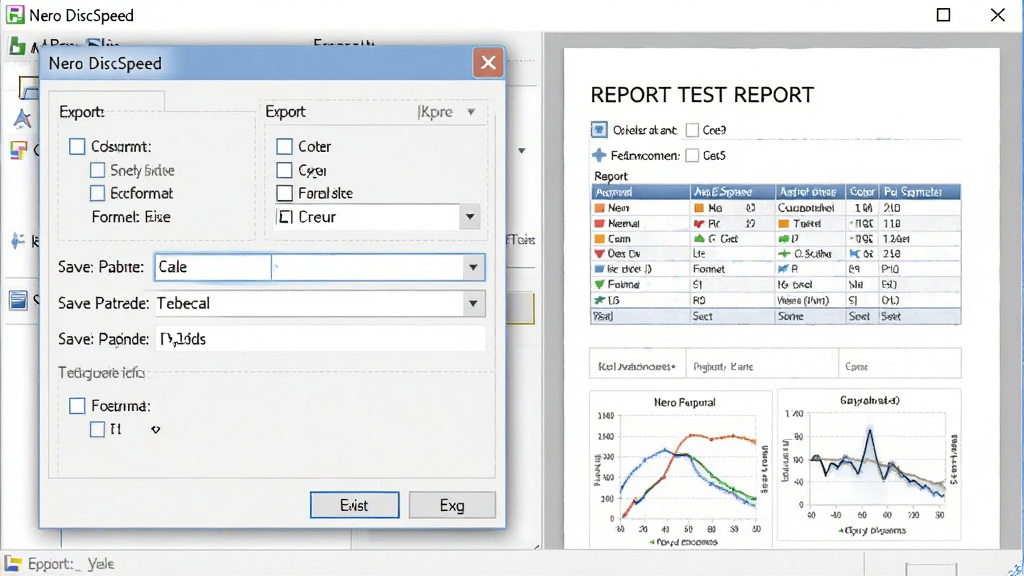
Task: Click dropdown arrow in main window behind dialog
Action: (521, 151)
